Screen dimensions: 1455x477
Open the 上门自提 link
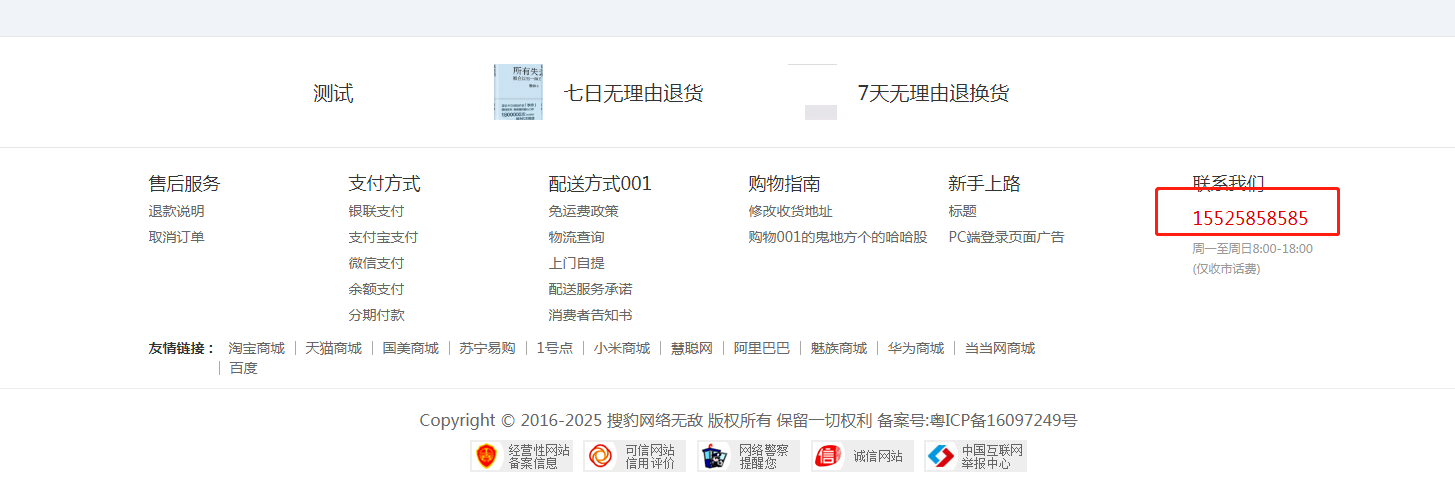[577, 263]
